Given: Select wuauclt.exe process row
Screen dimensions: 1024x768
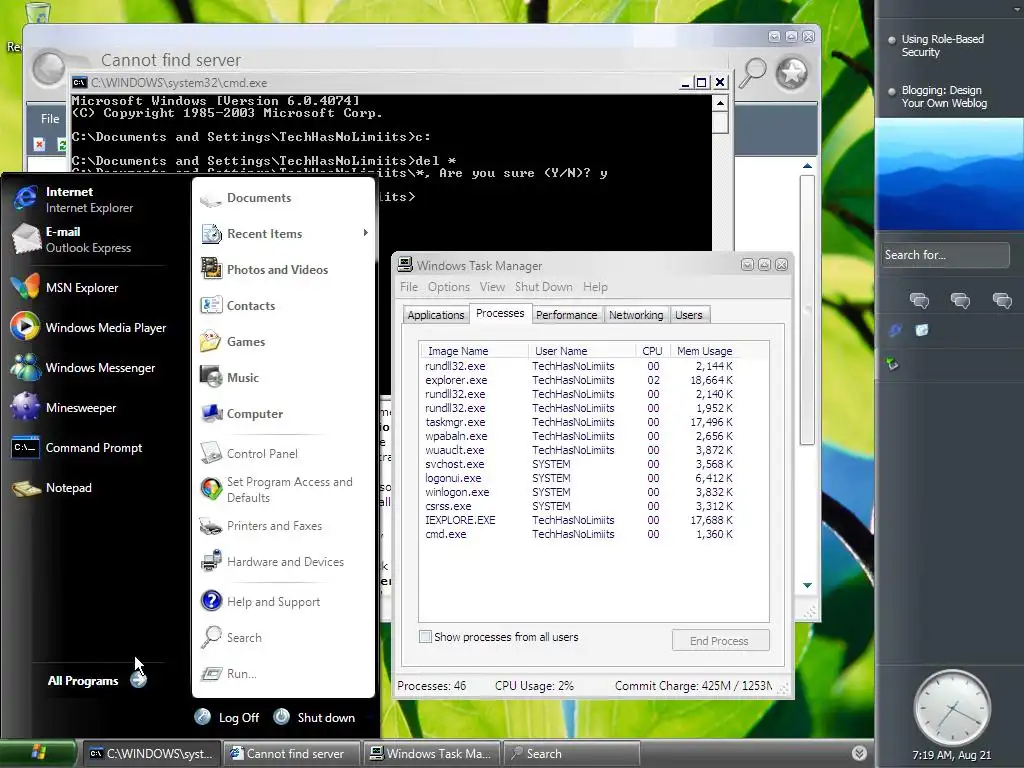Looking at the screenshot, I should click(x=579, y=450).
